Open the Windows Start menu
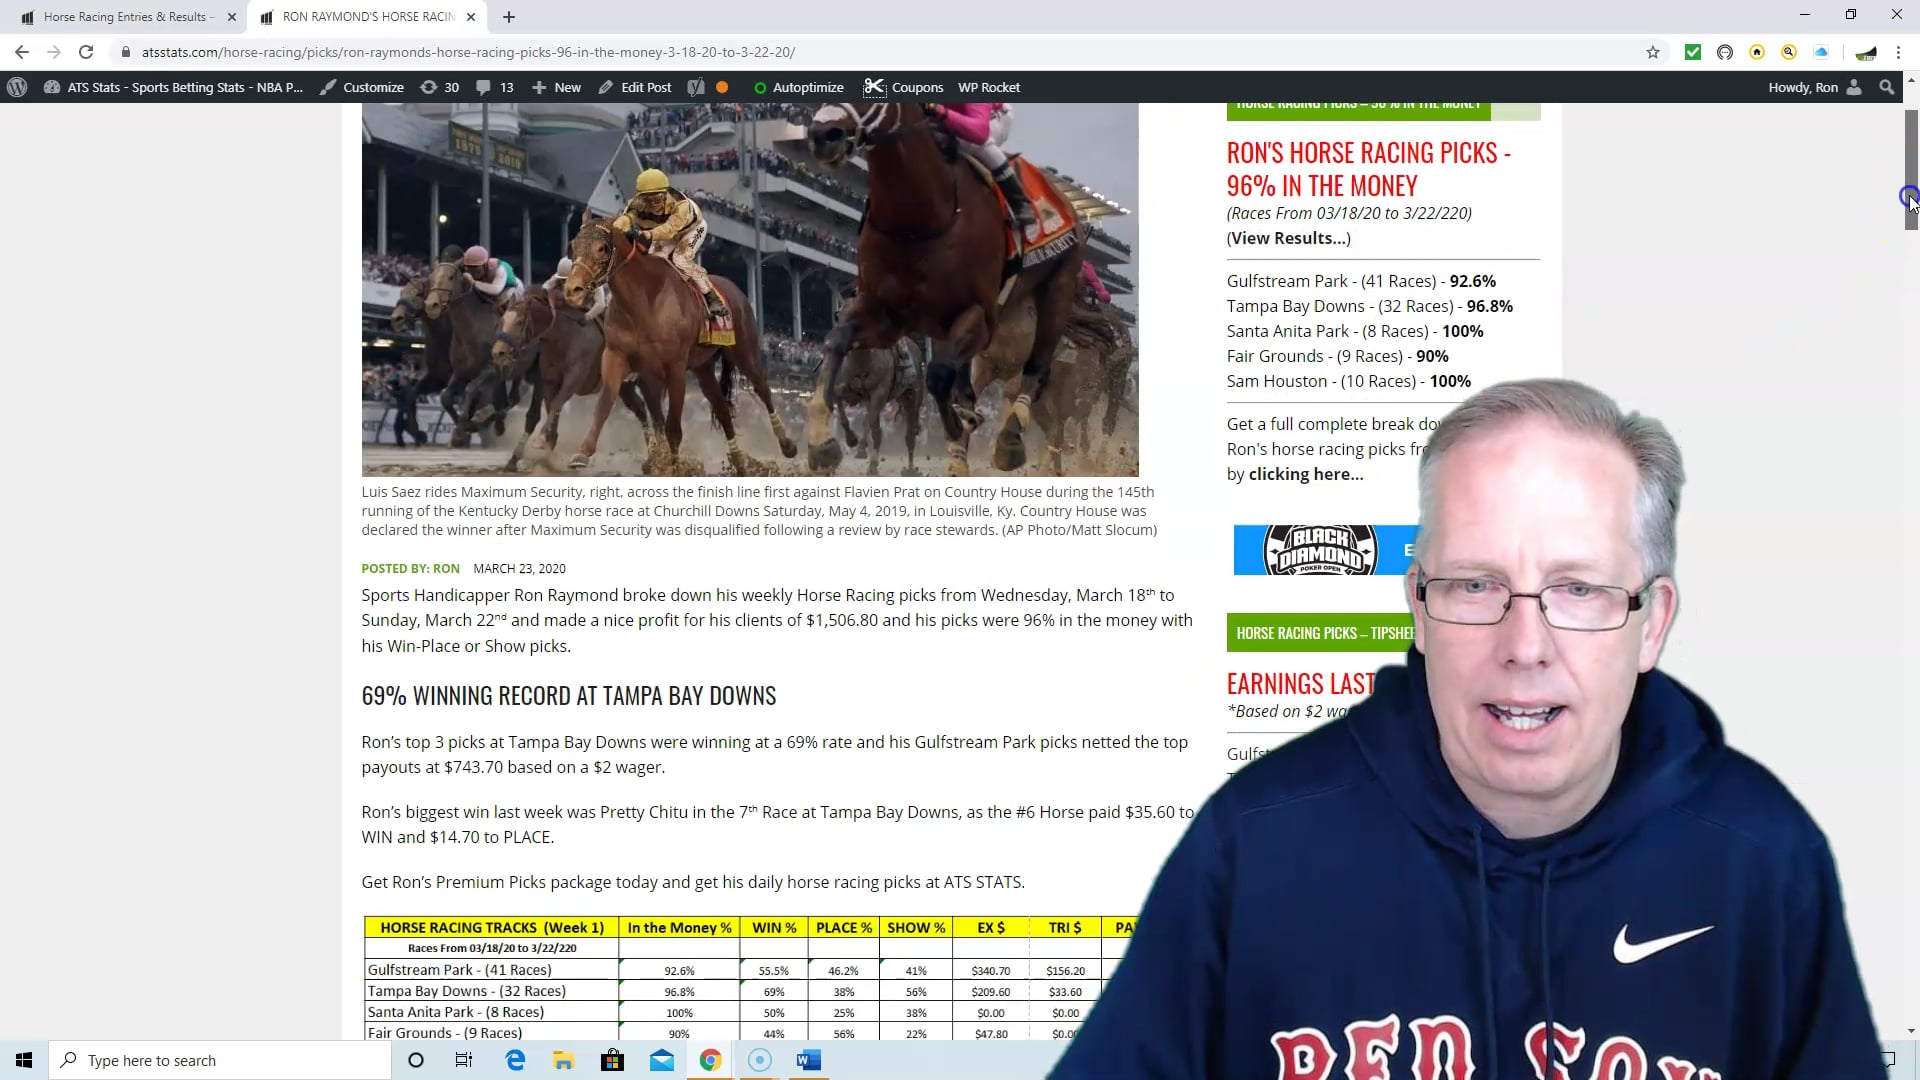 [24, 1060]
